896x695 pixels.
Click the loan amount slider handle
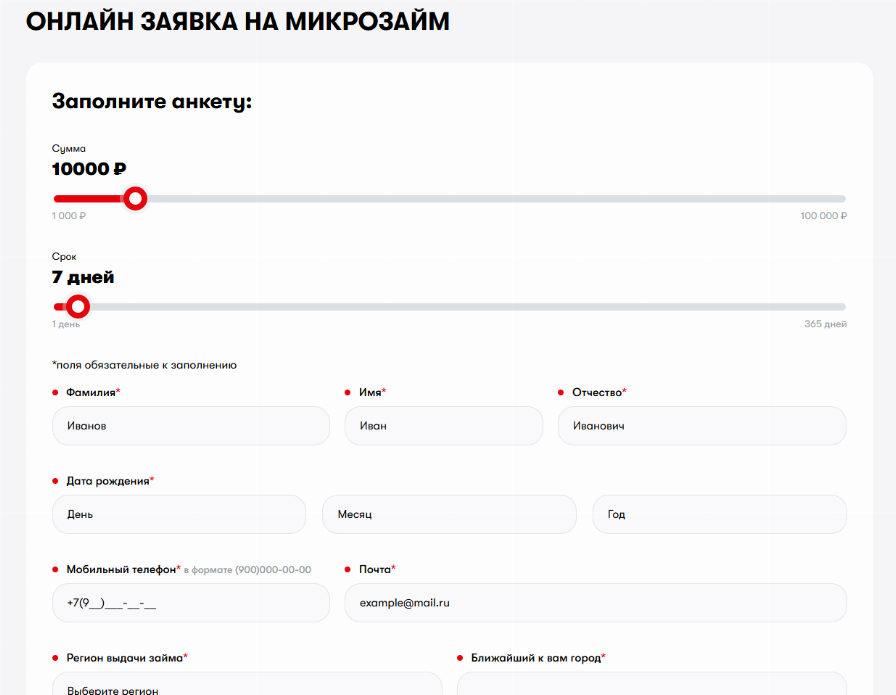135,198
